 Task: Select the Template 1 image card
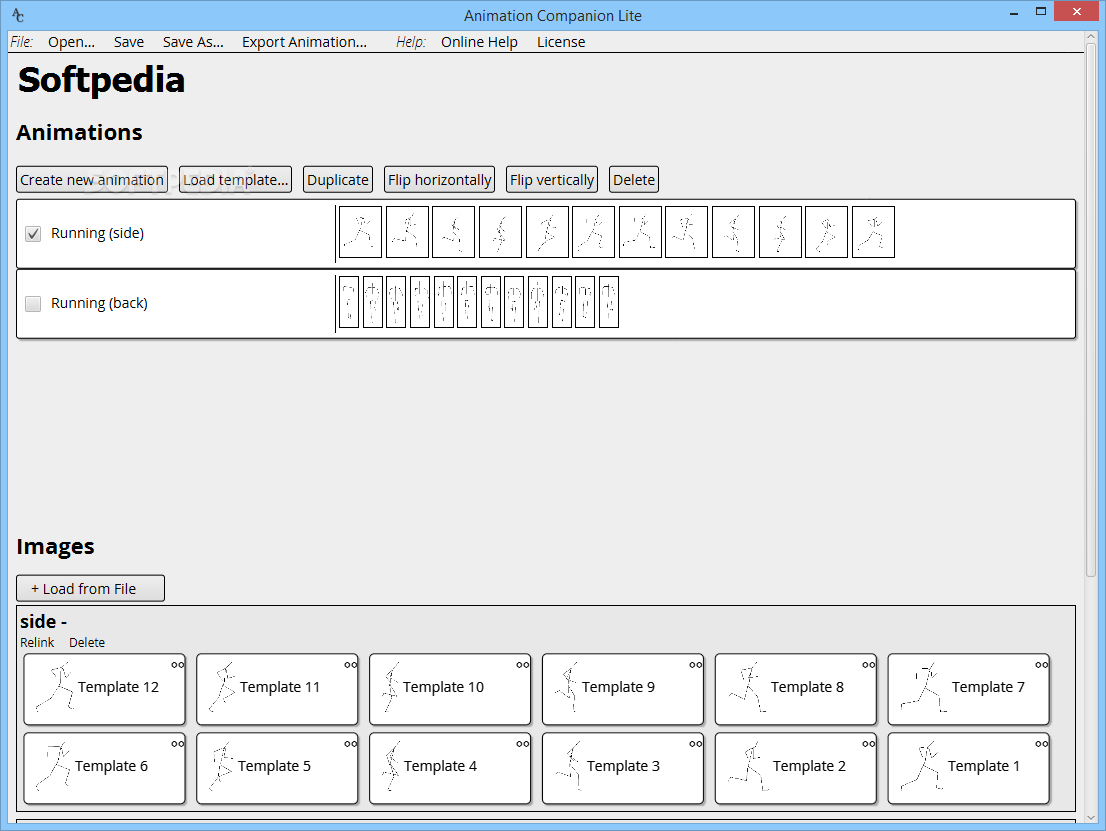tap(968, 768)
